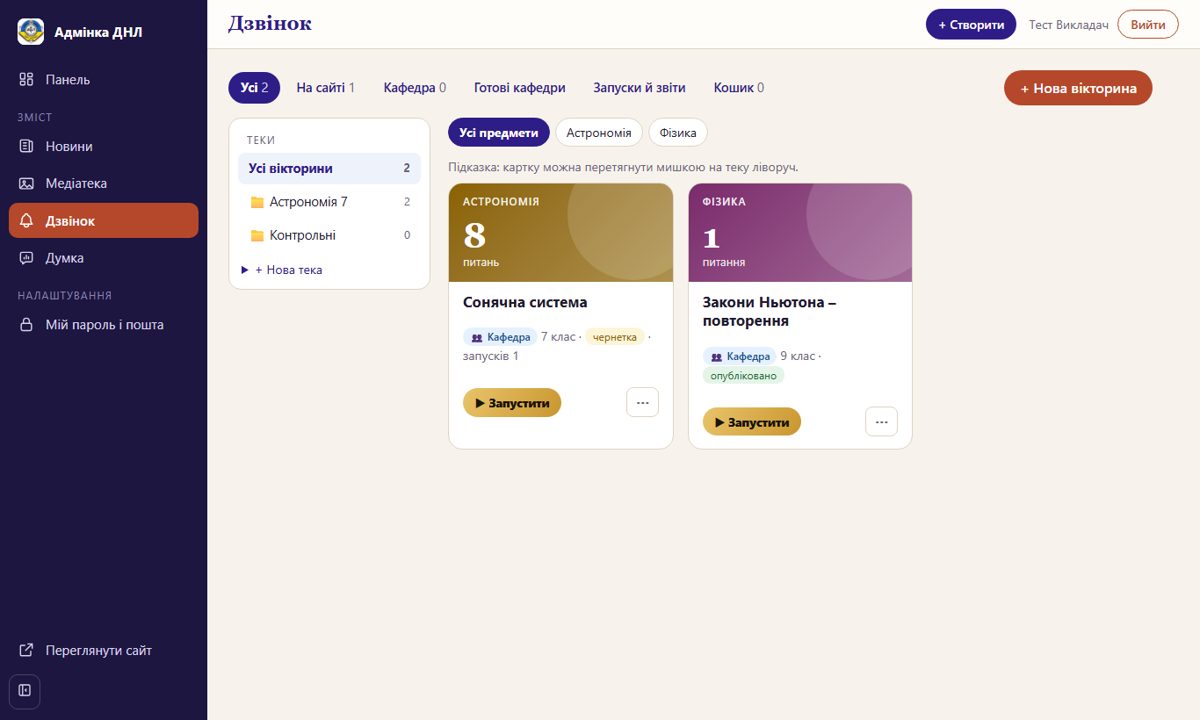Open the Сонячна система quiz title
The height and width of the screenshot is (720, 1200).
(525, 302)
